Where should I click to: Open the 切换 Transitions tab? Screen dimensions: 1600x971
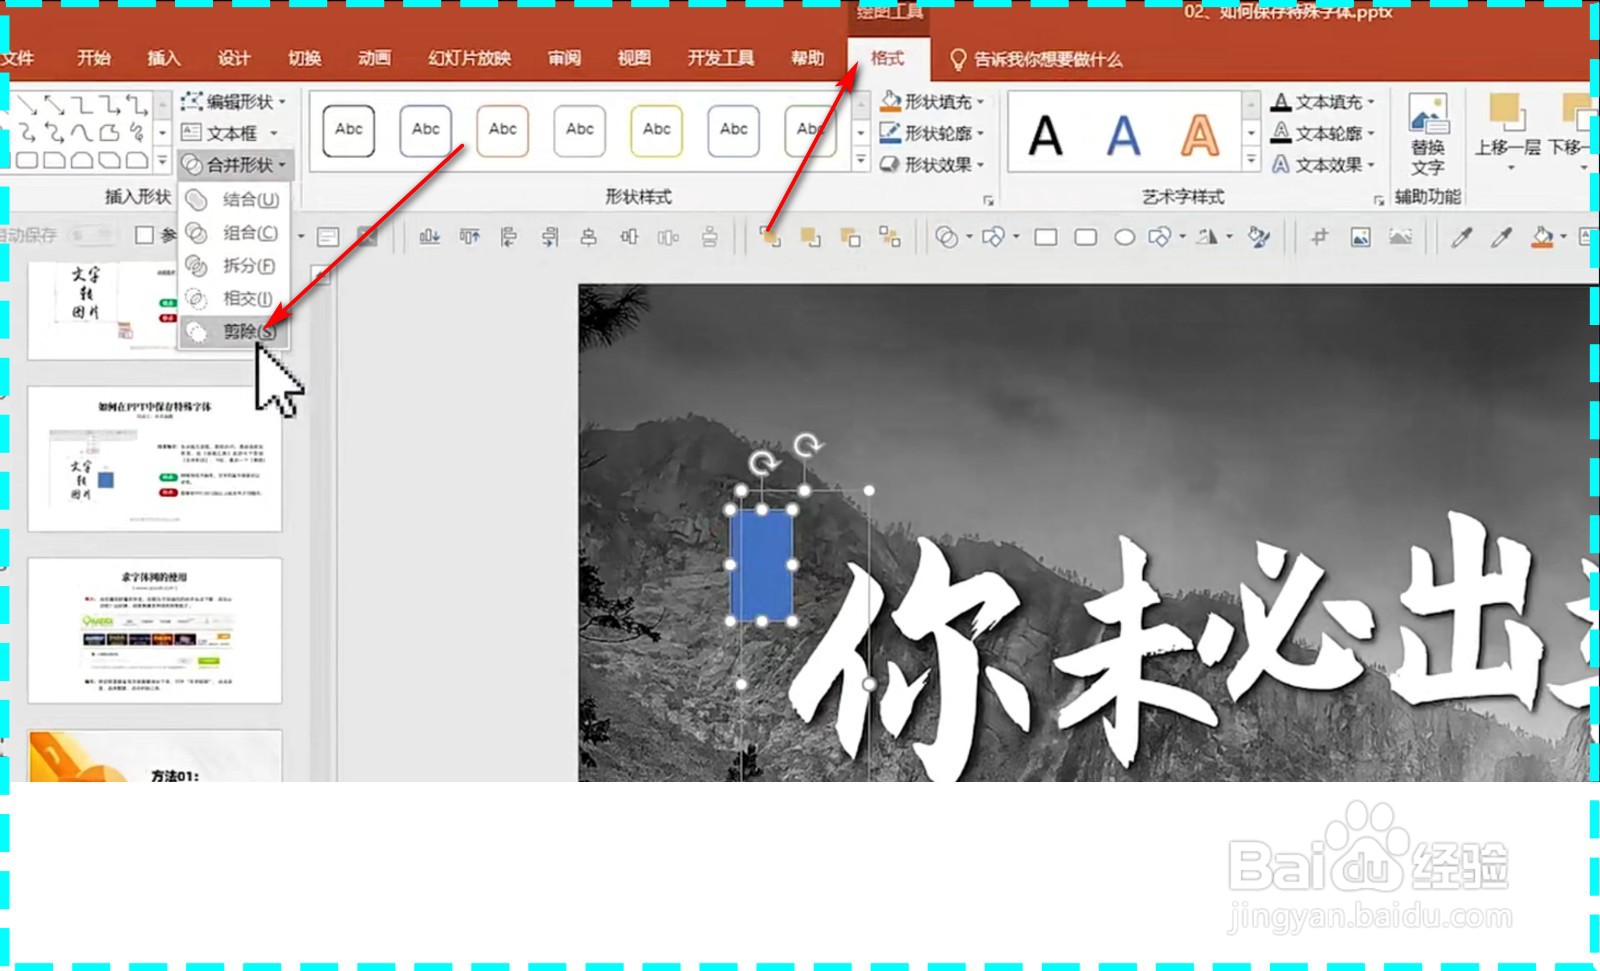[x=304, y=58]
